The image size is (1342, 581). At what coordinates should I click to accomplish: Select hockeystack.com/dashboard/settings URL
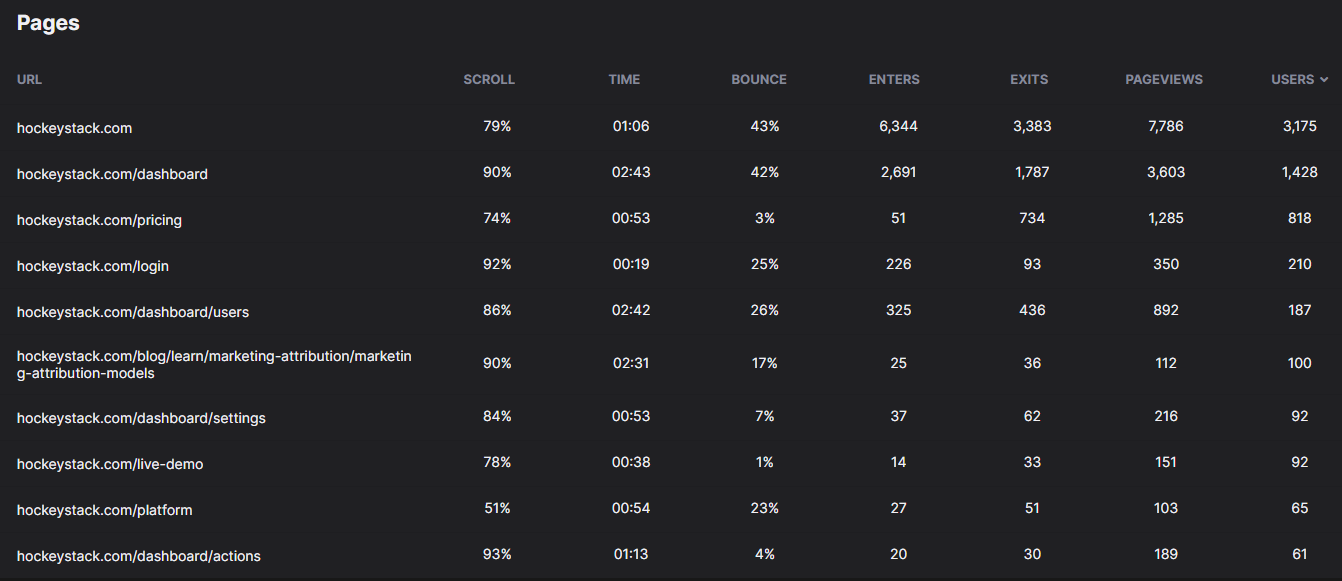pyautogui.click(x=141, y=418)
